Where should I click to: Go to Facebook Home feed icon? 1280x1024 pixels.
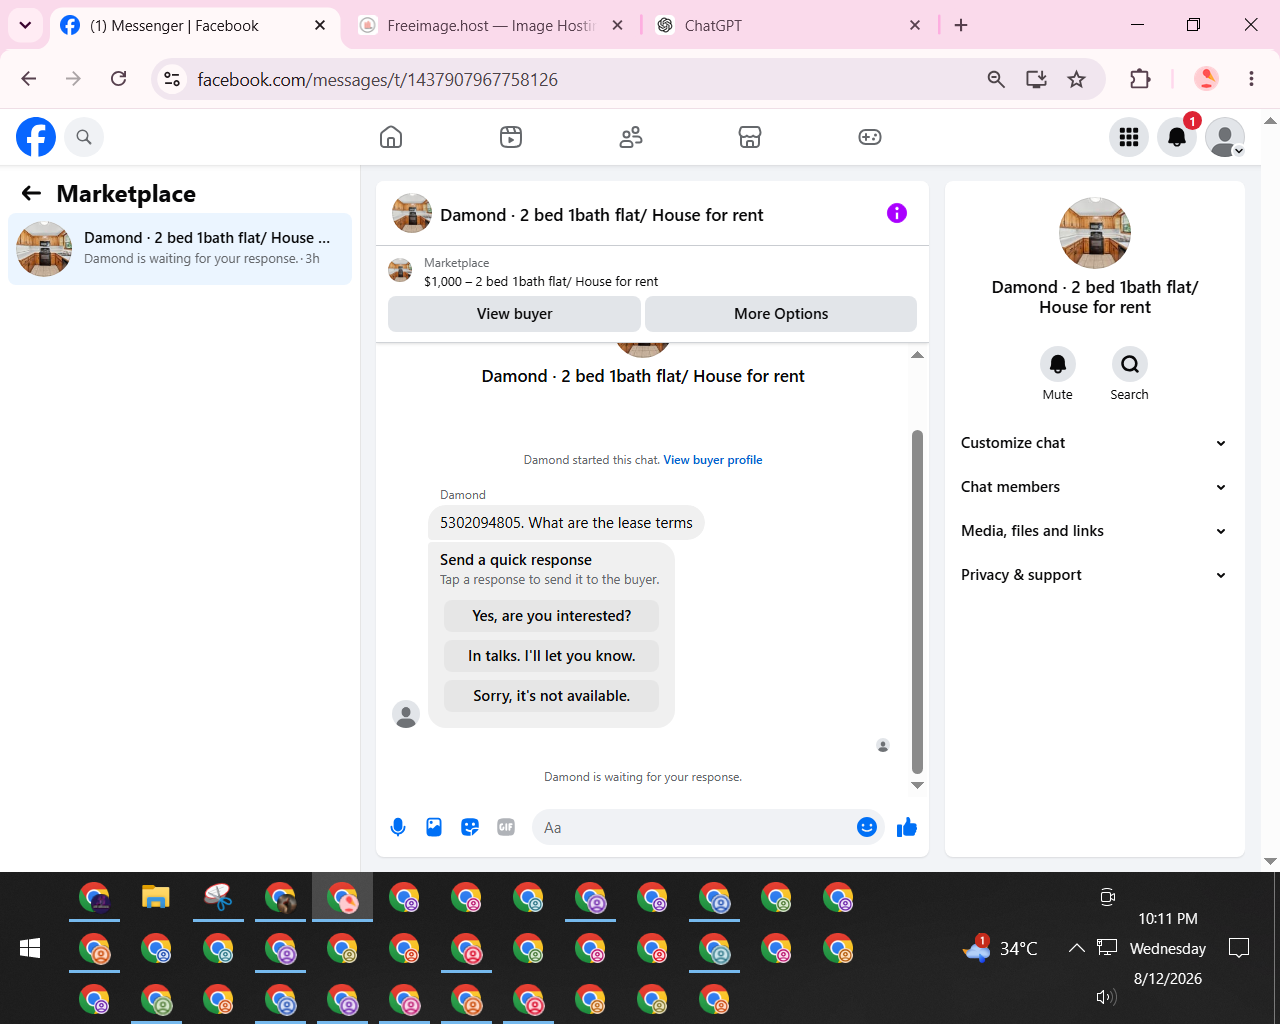[x=391, y=137]
